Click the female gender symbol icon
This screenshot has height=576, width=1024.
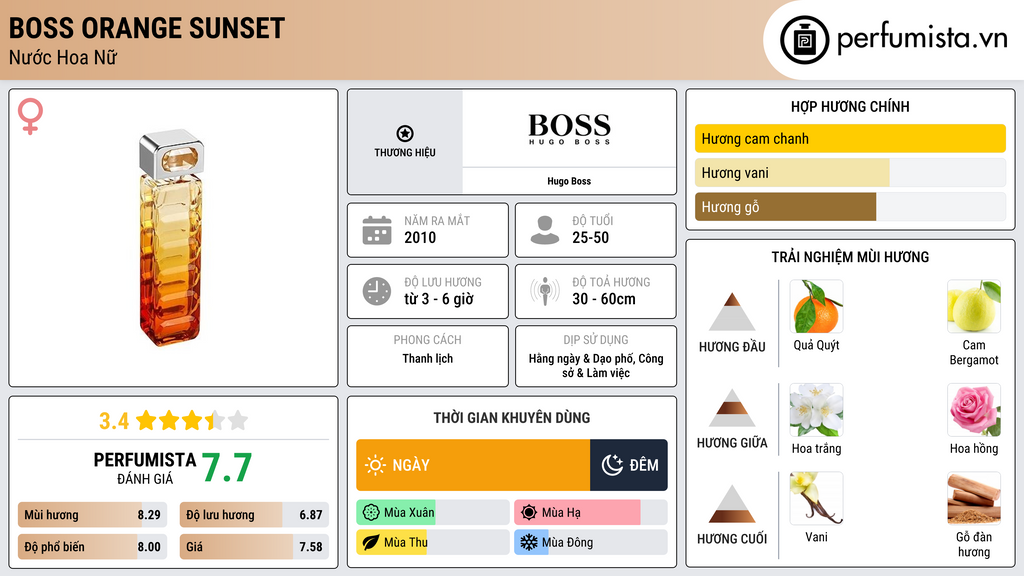click(x=30, y=116)
